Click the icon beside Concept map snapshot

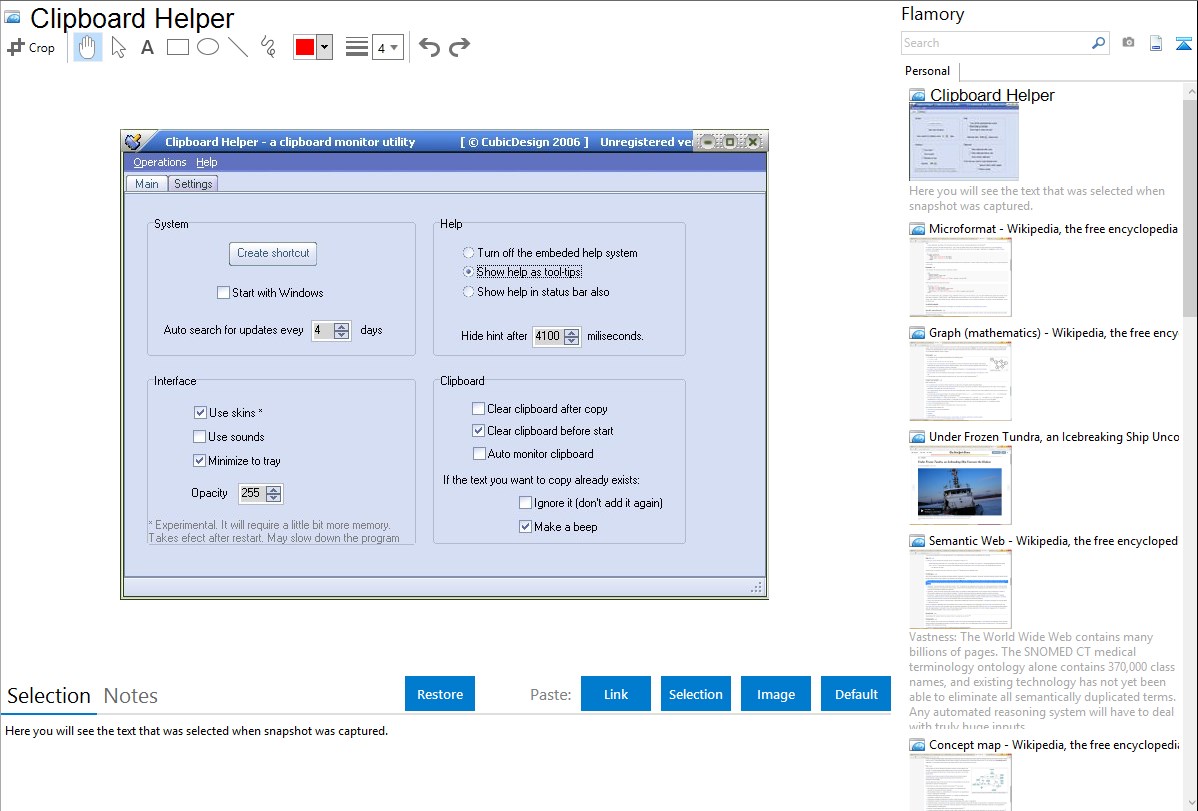[917, 745]
